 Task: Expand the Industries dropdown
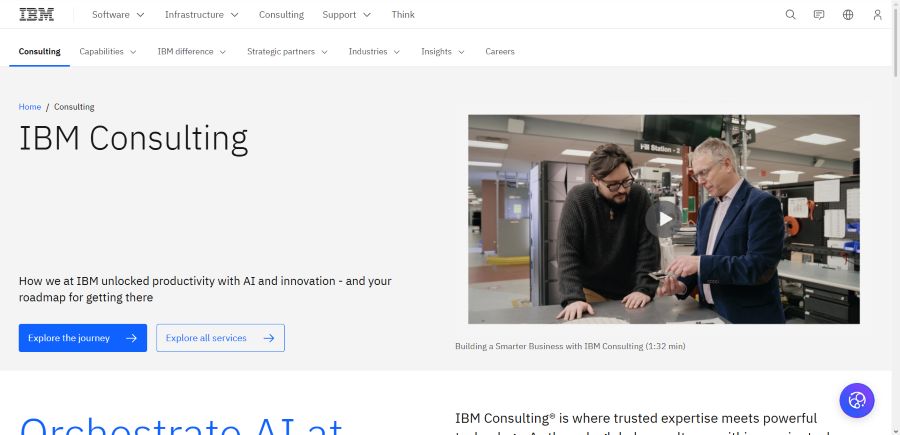tap(374, 51)
